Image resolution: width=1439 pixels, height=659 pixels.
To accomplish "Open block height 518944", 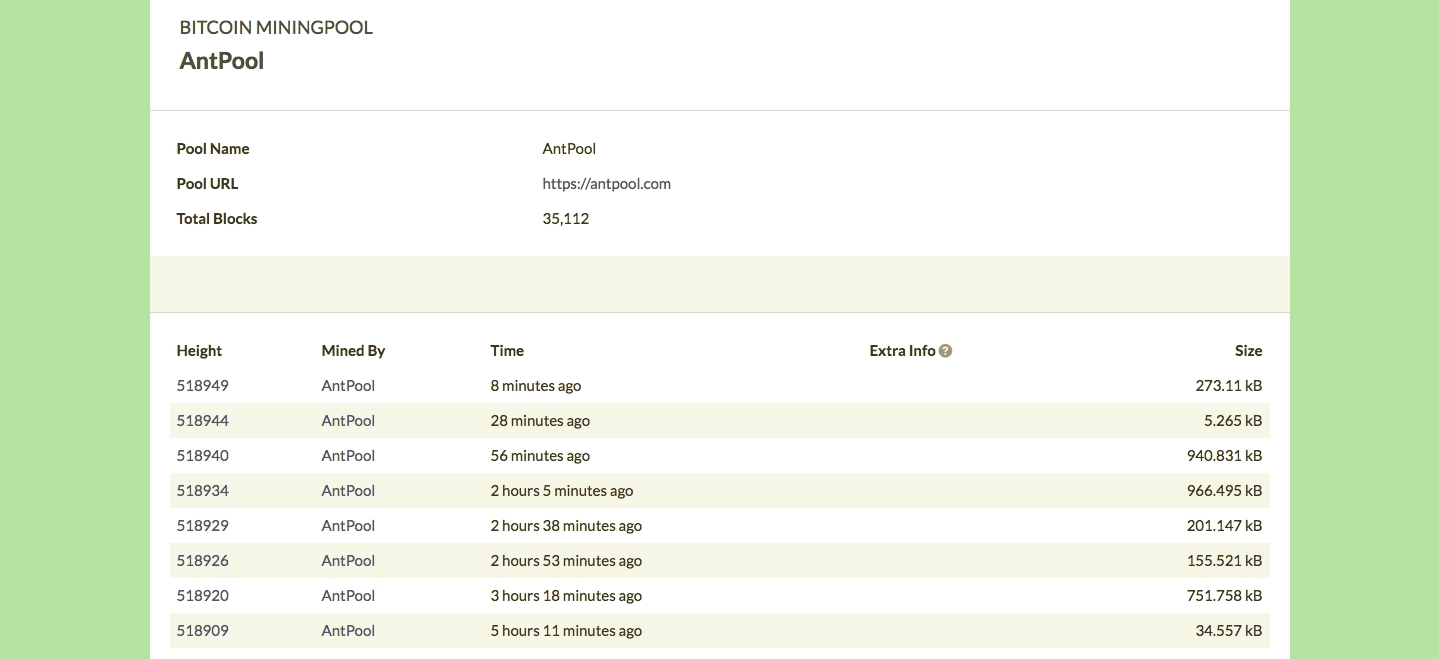I will pos(203,421).
